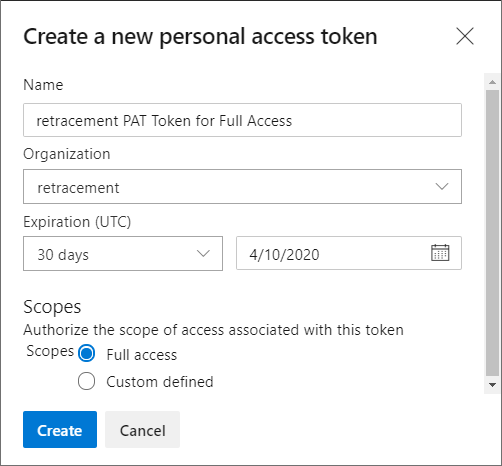Click the vertical scrollbar thumb
502x466 pixels.
coord(492,233)
